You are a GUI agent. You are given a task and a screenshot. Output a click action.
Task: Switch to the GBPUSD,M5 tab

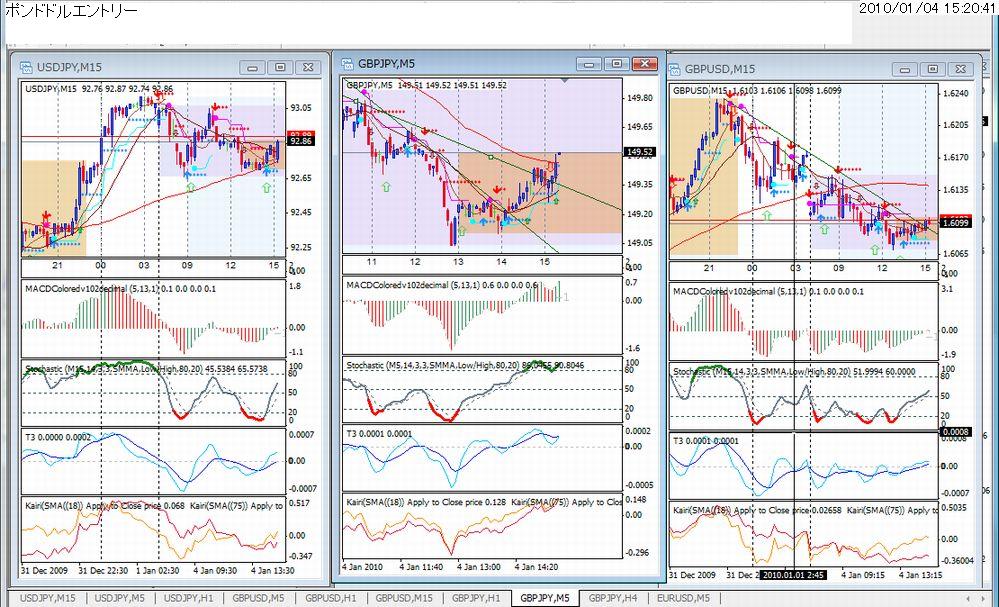click(x=258, y=598)
